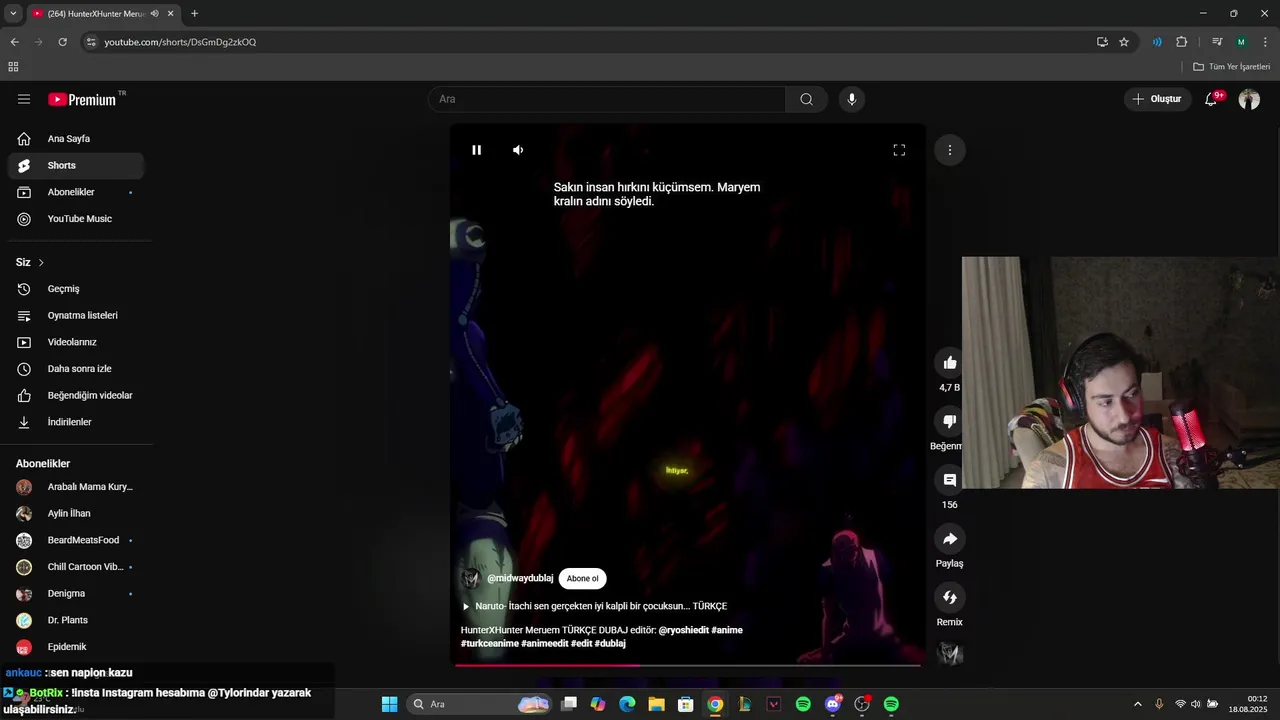Open the Aylin İlhan subscription

click(76, 513)
